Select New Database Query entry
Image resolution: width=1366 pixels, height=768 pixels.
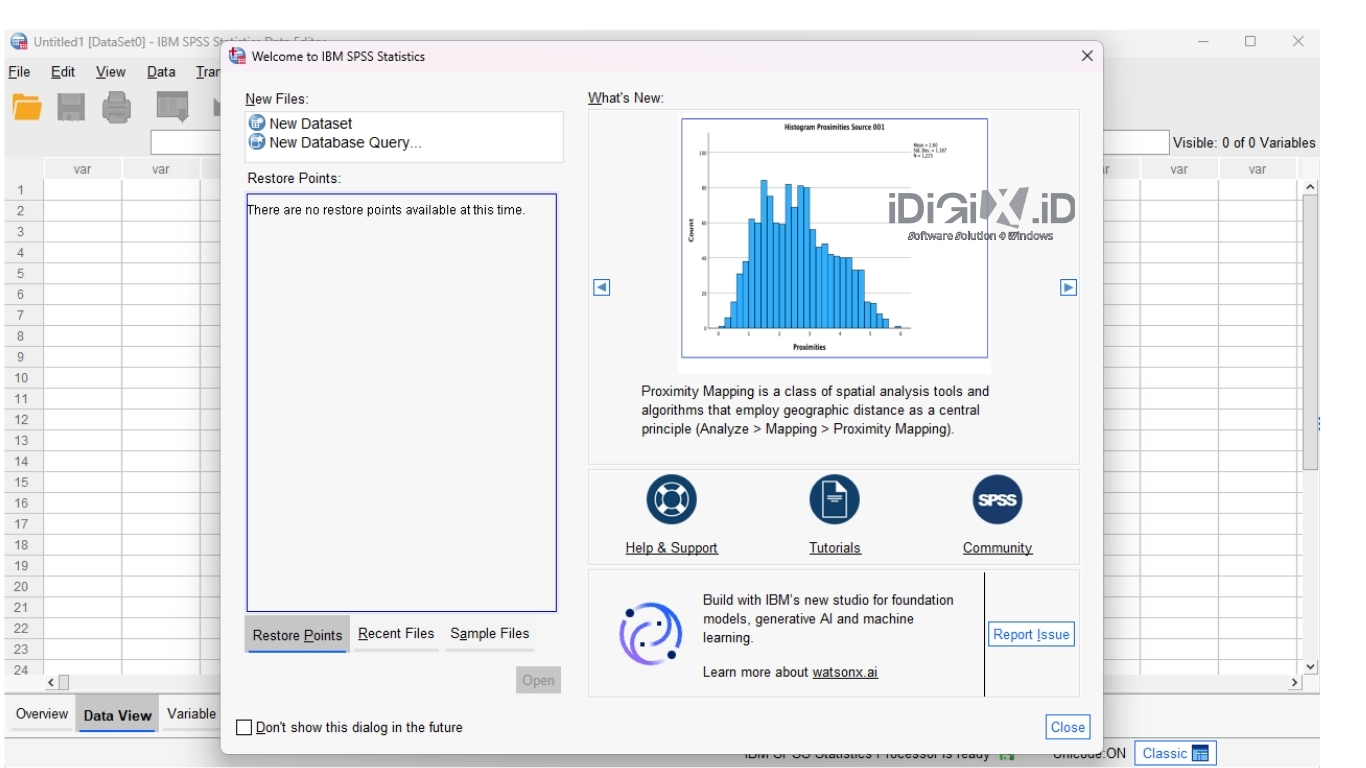point(335,142)
